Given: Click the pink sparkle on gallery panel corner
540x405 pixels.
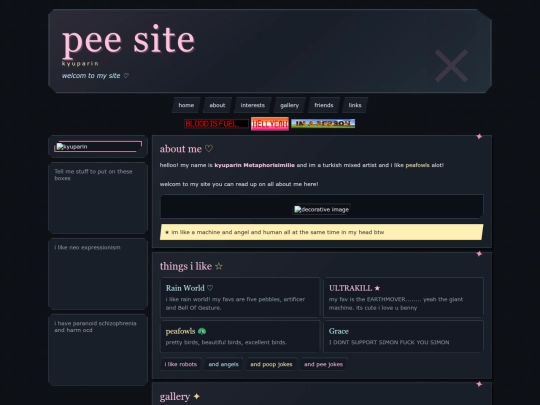Looking at the screenshot, I should [479, 384].
